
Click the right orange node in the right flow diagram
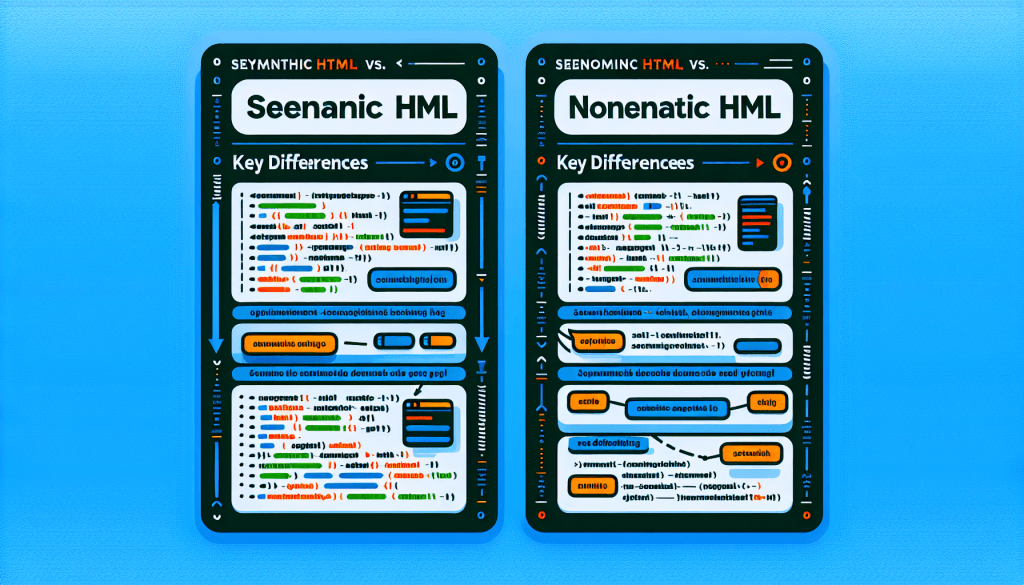(767, 403)
